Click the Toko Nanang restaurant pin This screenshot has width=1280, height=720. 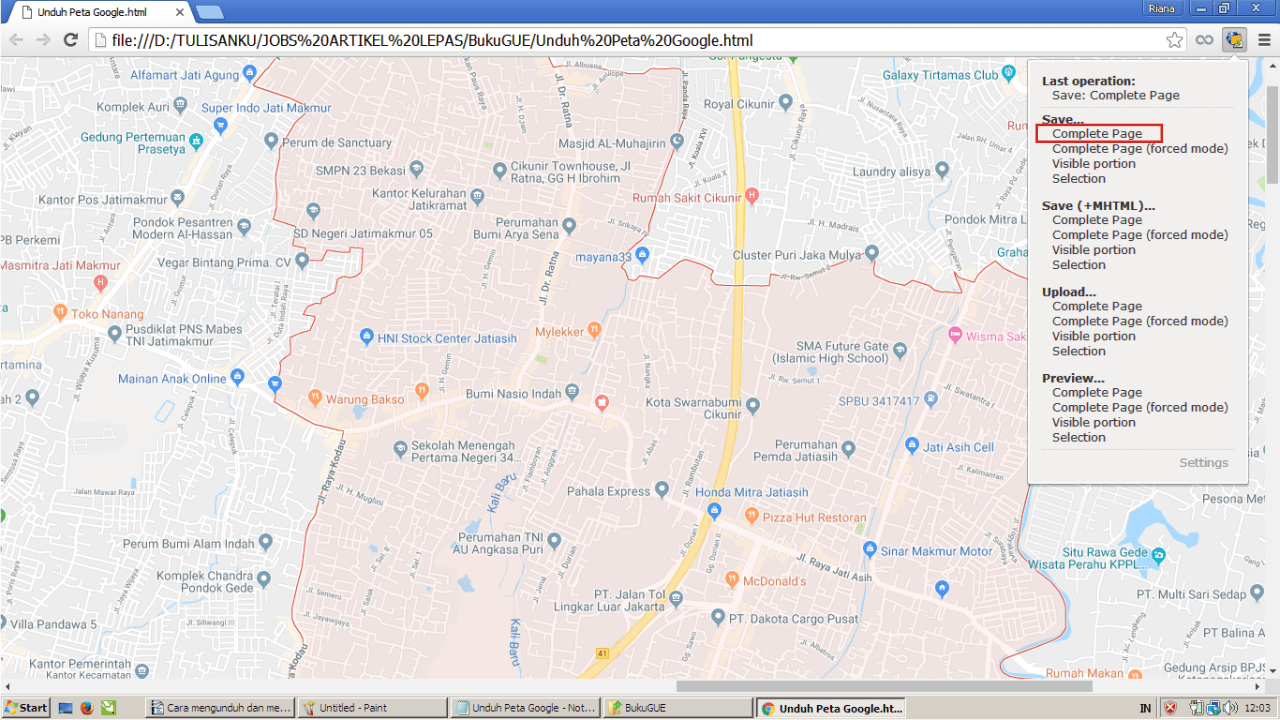coord(61,313)
